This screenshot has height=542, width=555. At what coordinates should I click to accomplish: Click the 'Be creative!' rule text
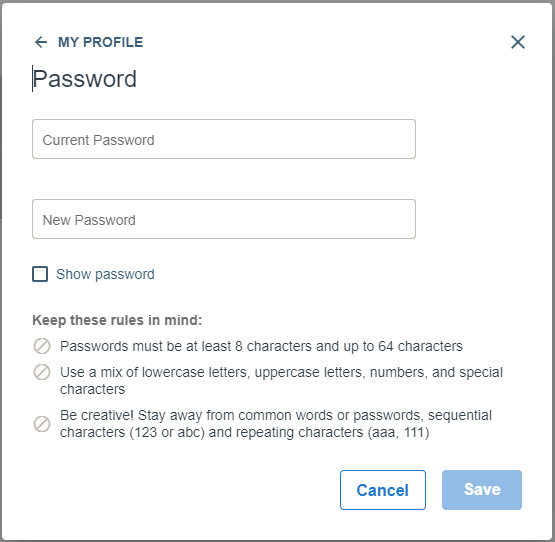(x=276, y=424)
